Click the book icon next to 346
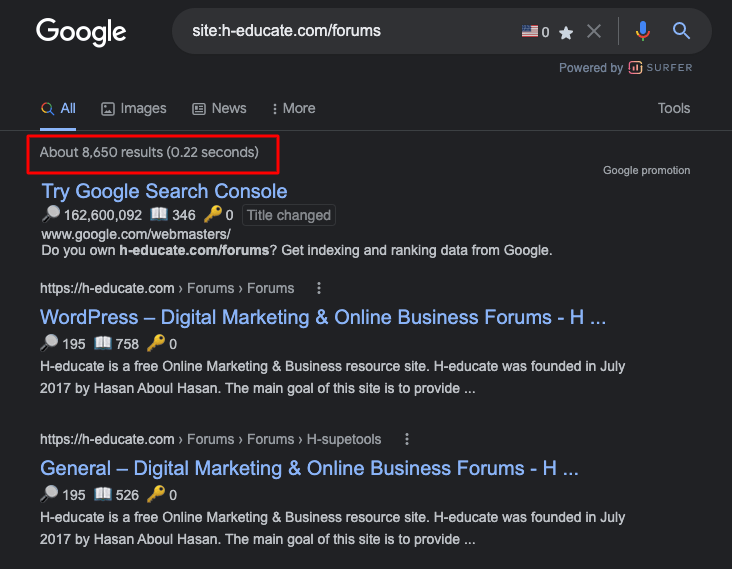 pyautogui.click(x=159, y=214)
